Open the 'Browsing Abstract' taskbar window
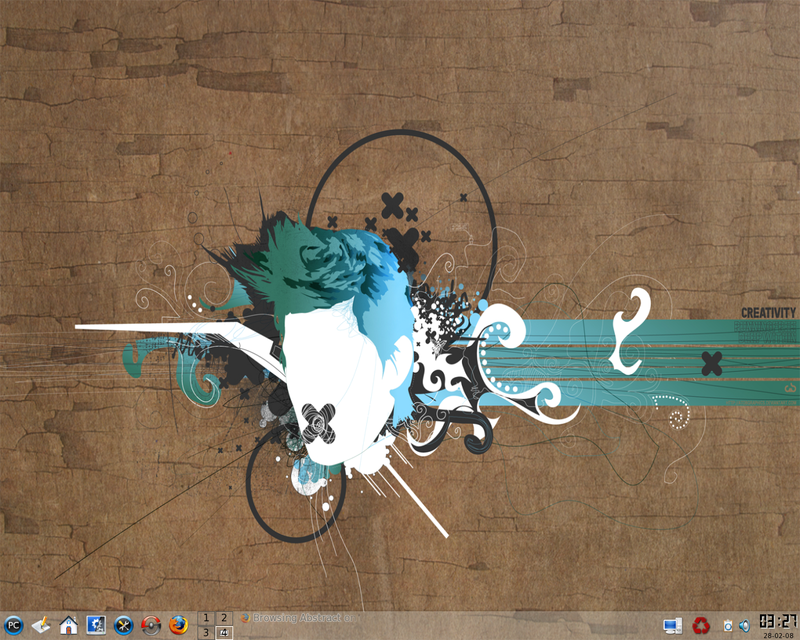Screen dimensions: 800x640 tap(300, 618)
